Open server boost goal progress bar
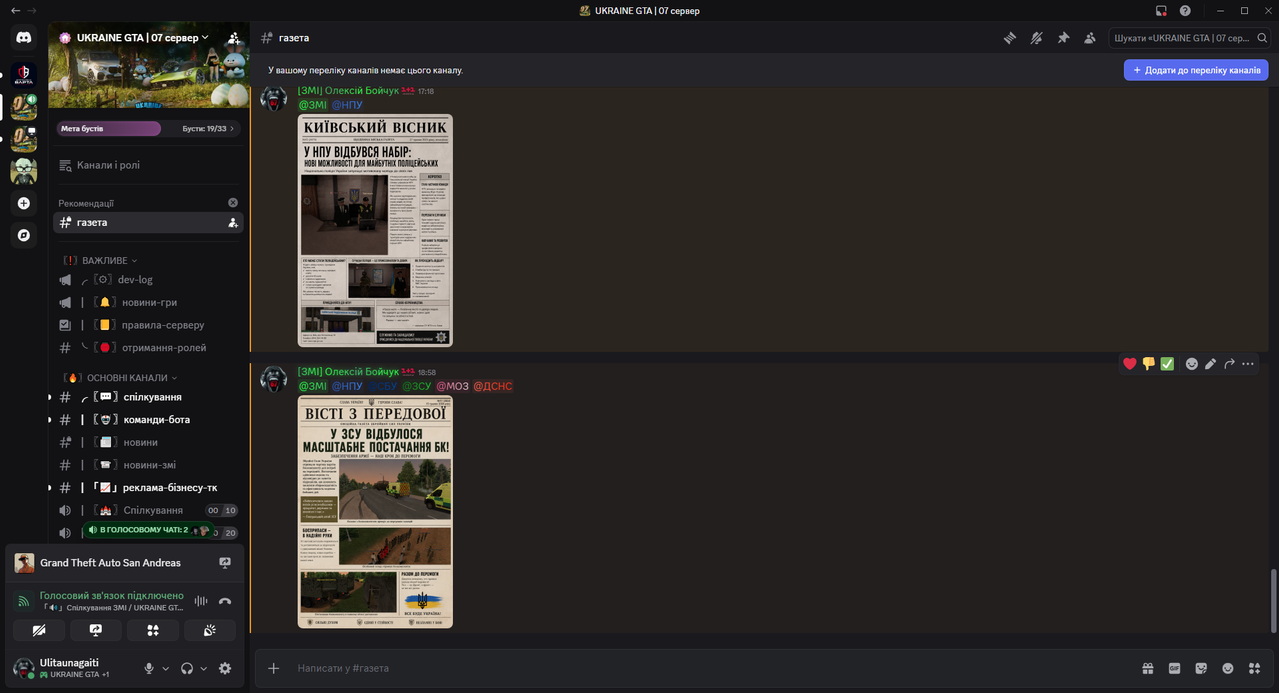 [148, 128]
